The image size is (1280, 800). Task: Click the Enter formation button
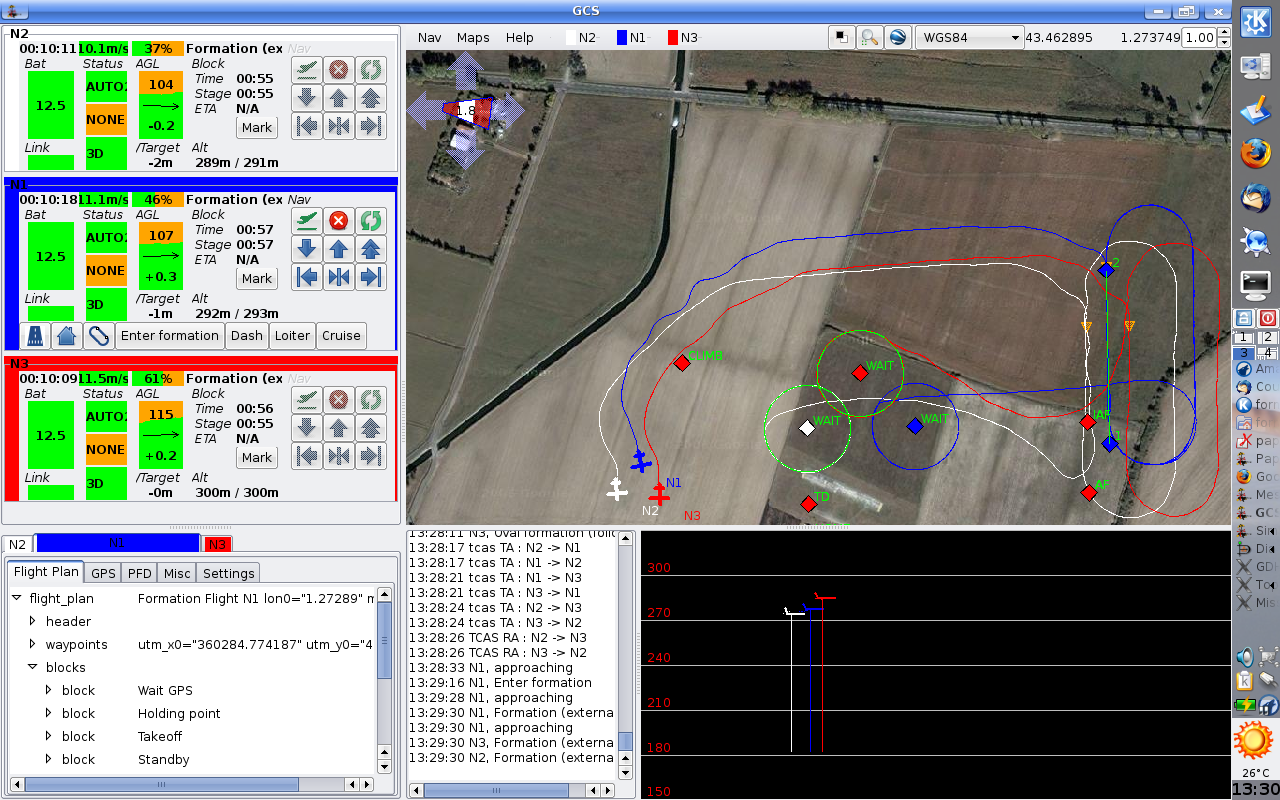tap(170, 336)
